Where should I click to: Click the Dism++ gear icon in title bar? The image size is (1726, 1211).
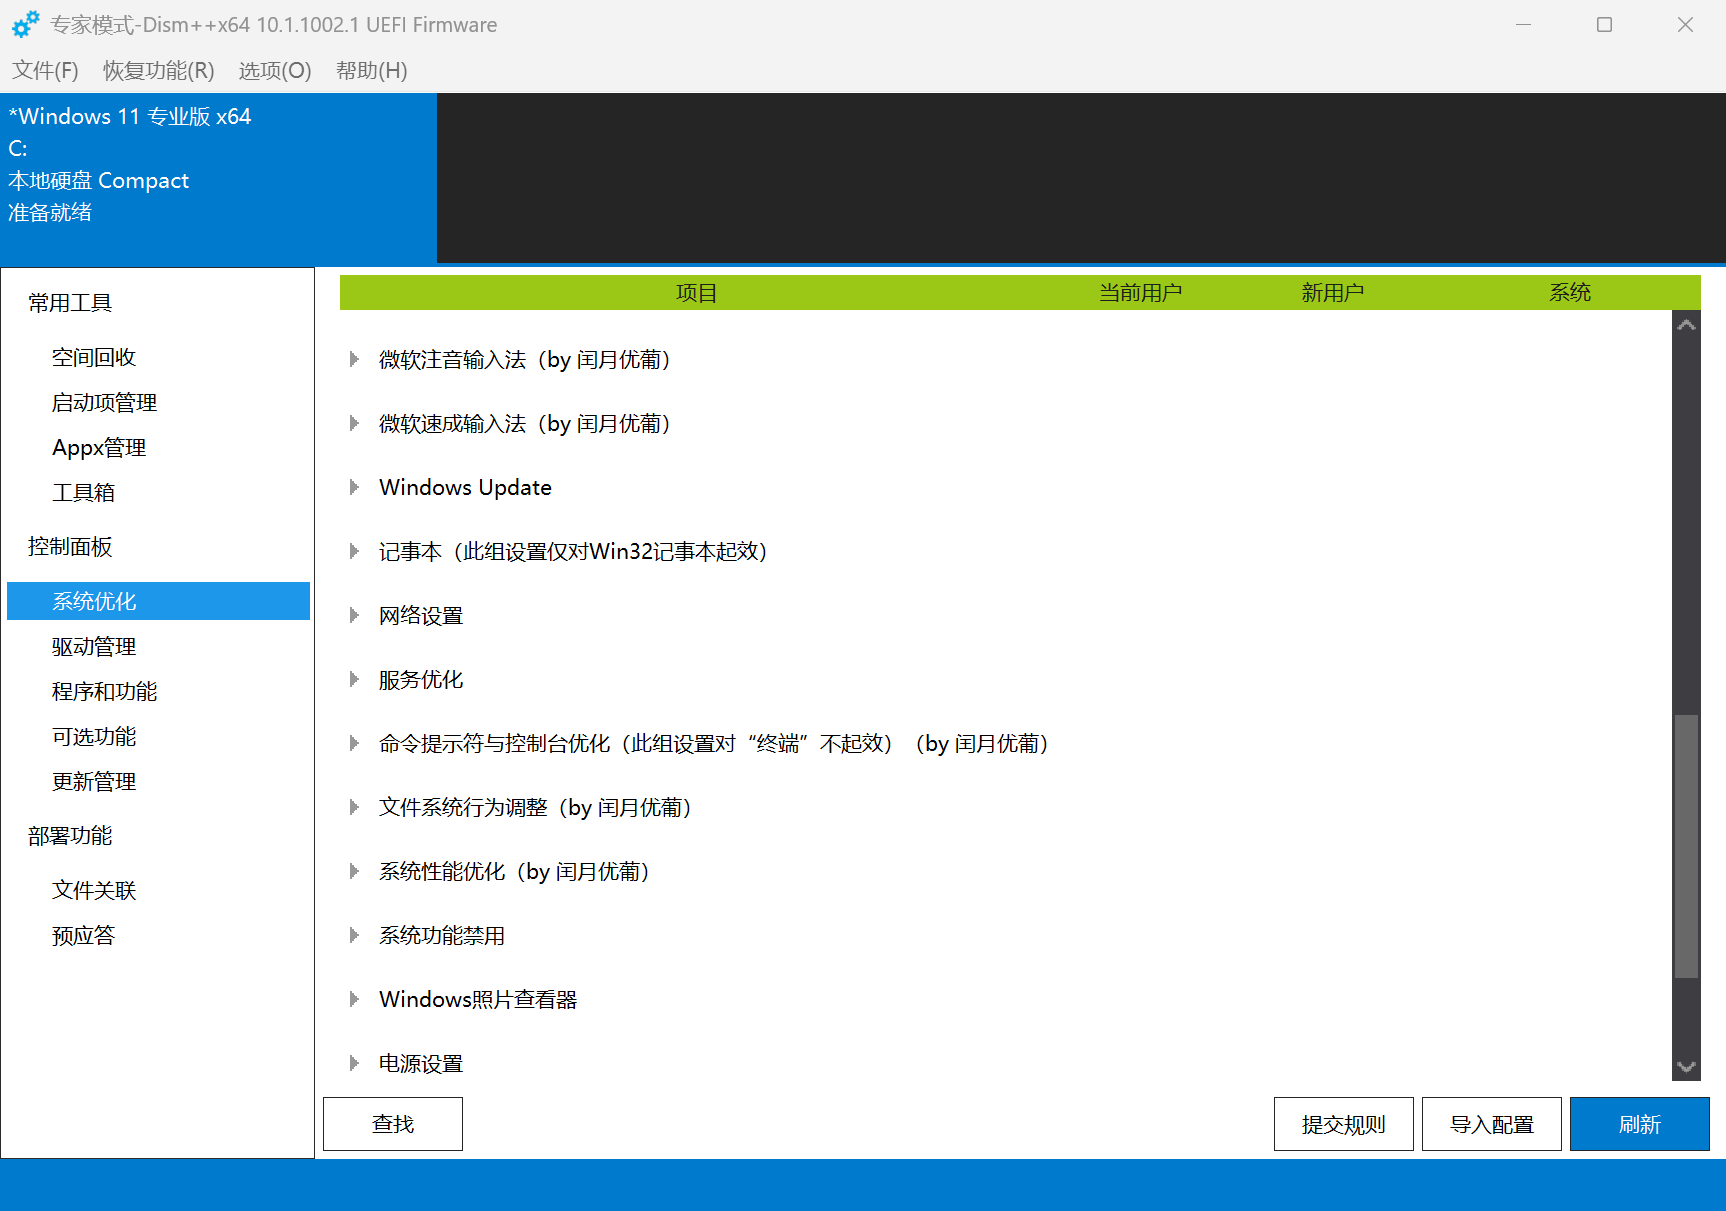[x=25, y=24]
